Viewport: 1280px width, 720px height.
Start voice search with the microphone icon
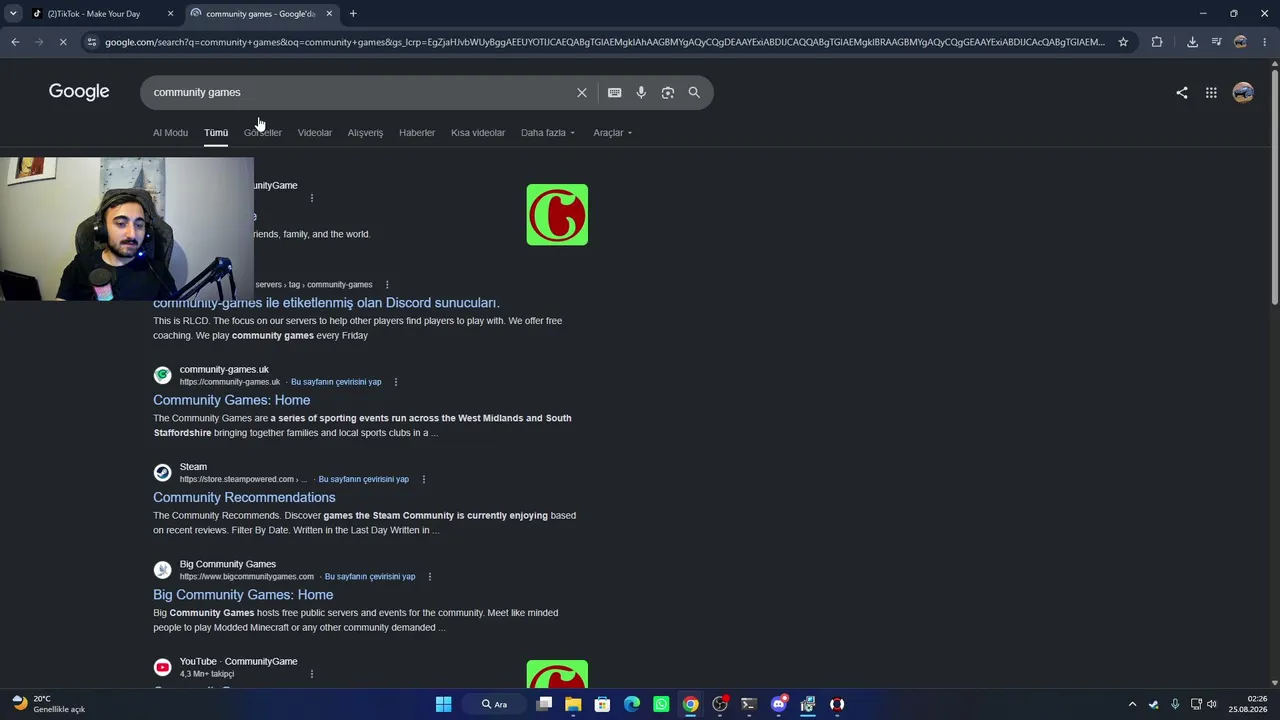click(x=641, y=92)
